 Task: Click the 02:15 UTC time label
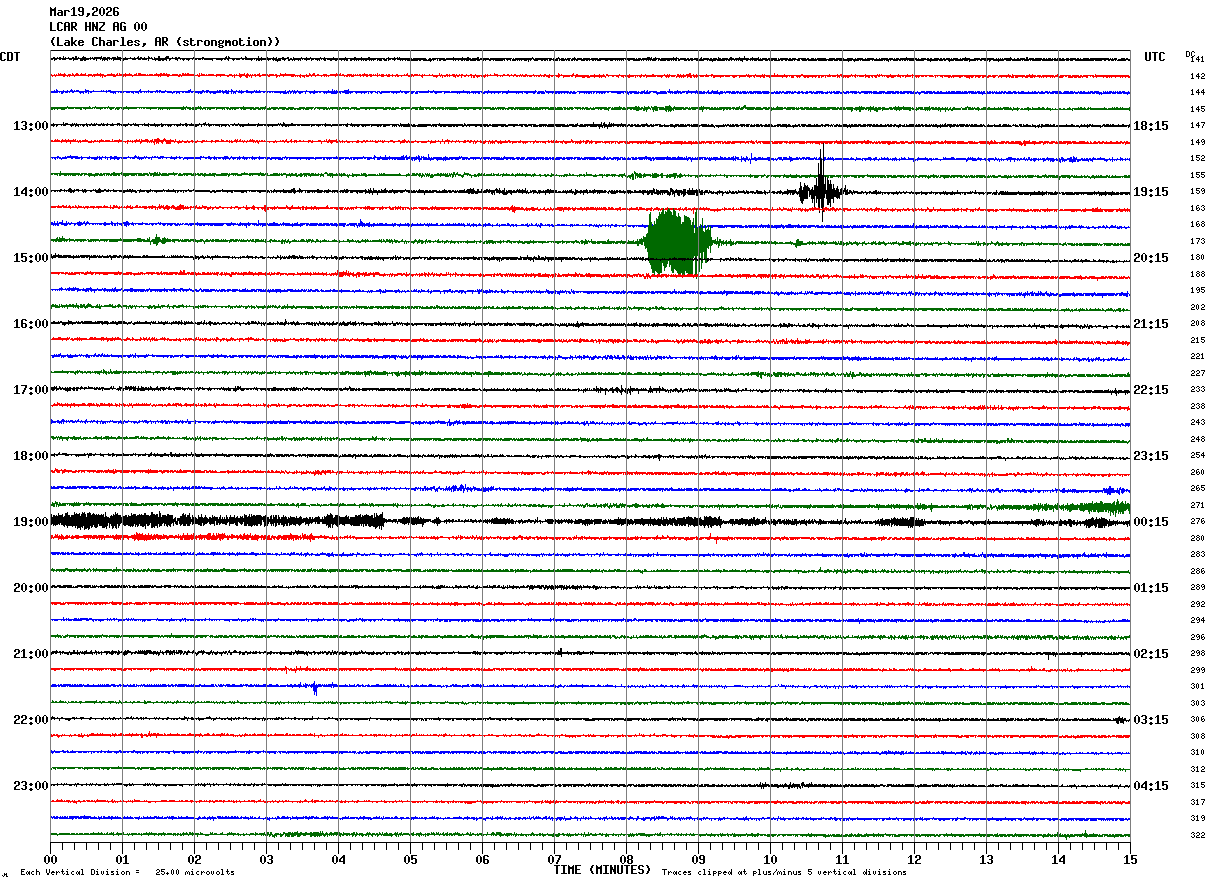(1151, 654)
